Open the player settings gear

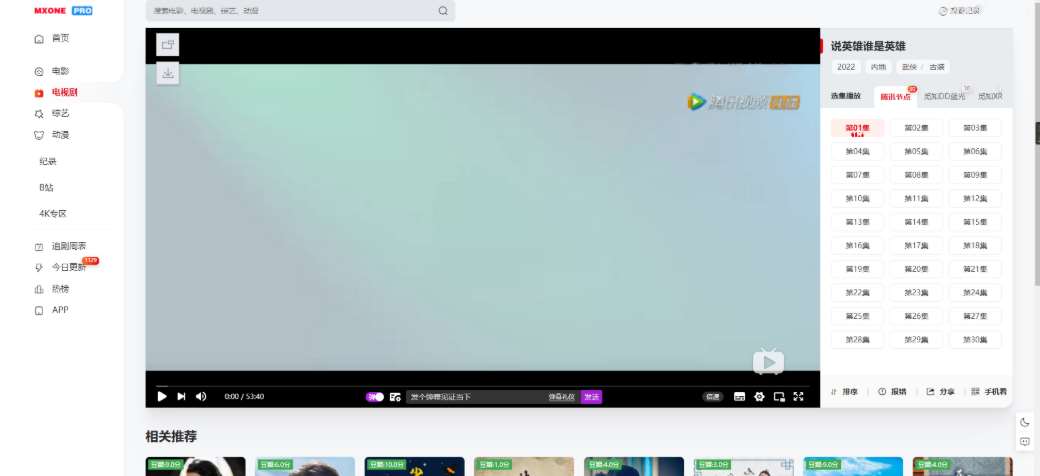(759, 397)
